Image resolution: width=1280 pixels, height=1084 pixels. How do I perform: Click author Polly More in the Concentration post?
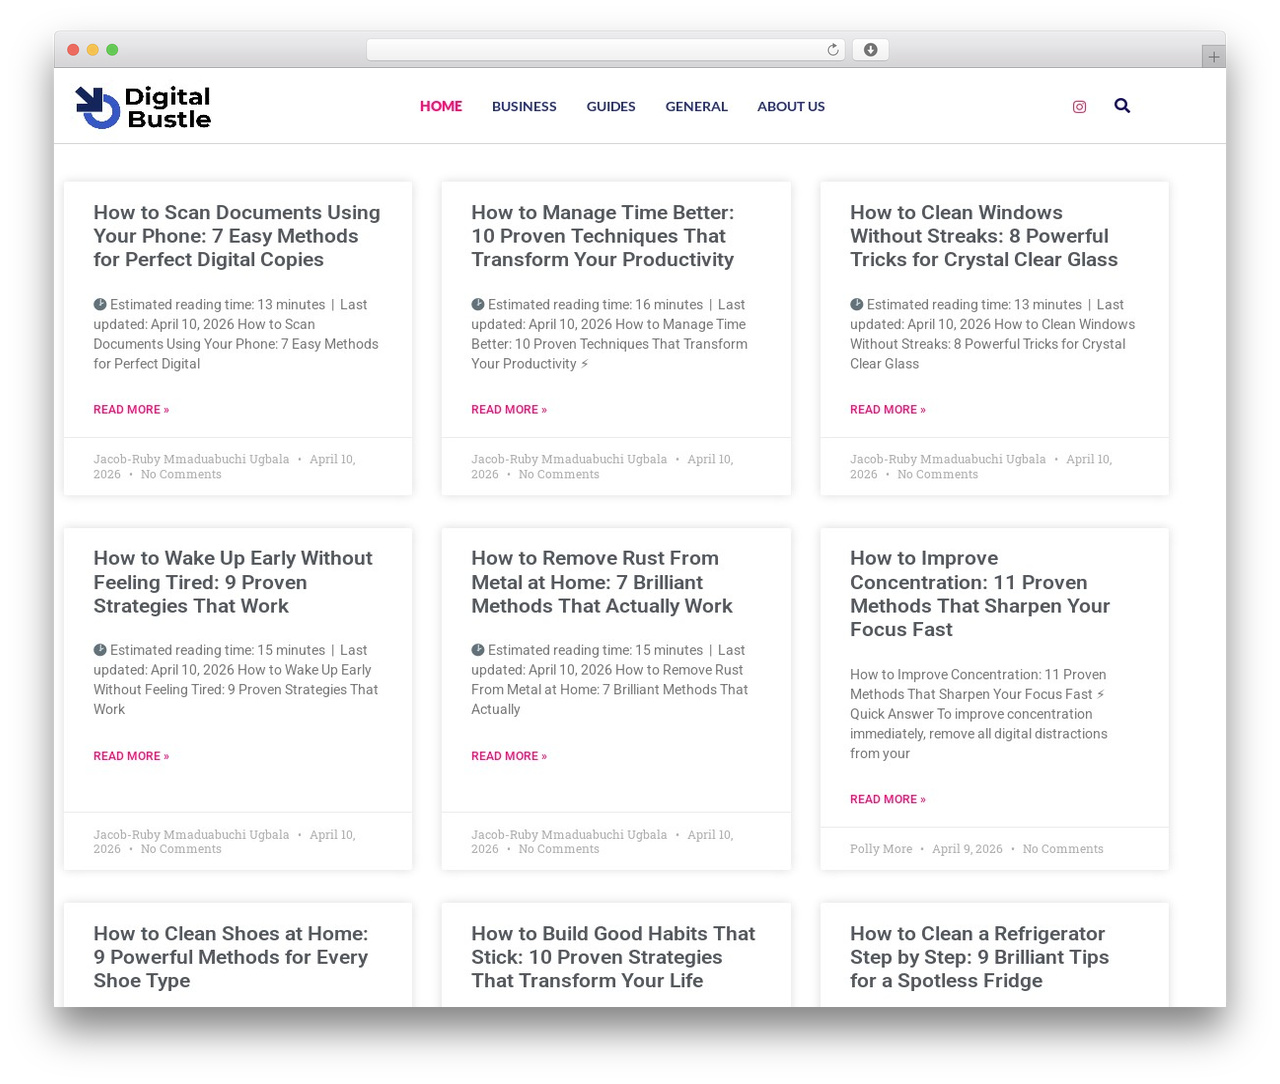pos(881,849)
